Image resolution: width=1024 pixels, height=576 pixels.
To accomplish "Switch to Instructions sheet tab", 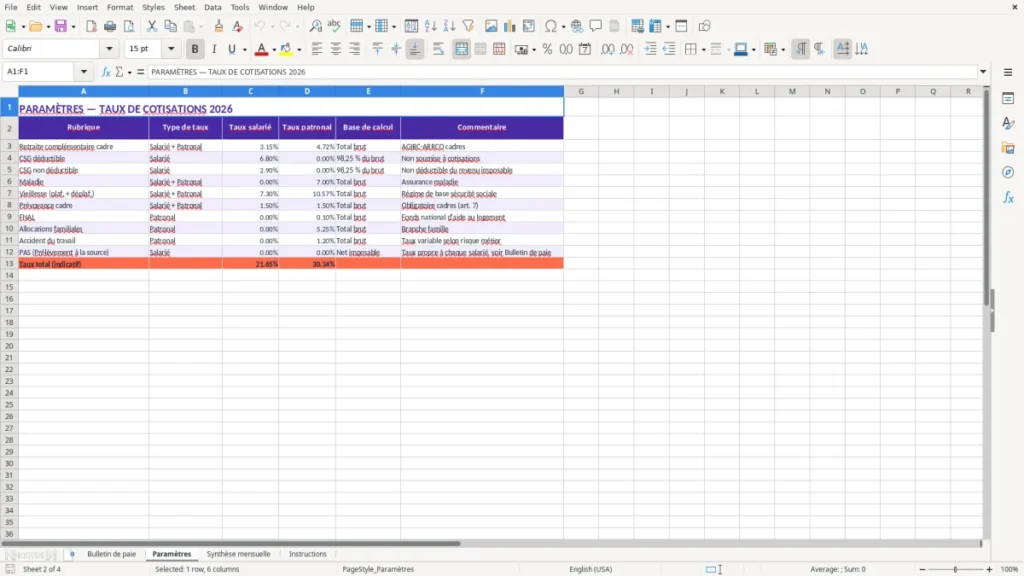I will point(308,554).
